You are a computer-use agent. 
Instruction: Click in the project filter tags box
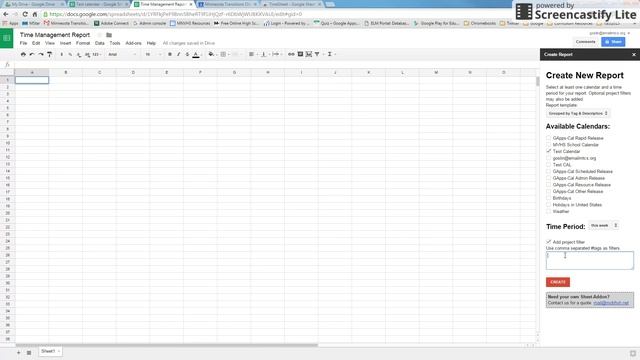(x=590, y=260)
